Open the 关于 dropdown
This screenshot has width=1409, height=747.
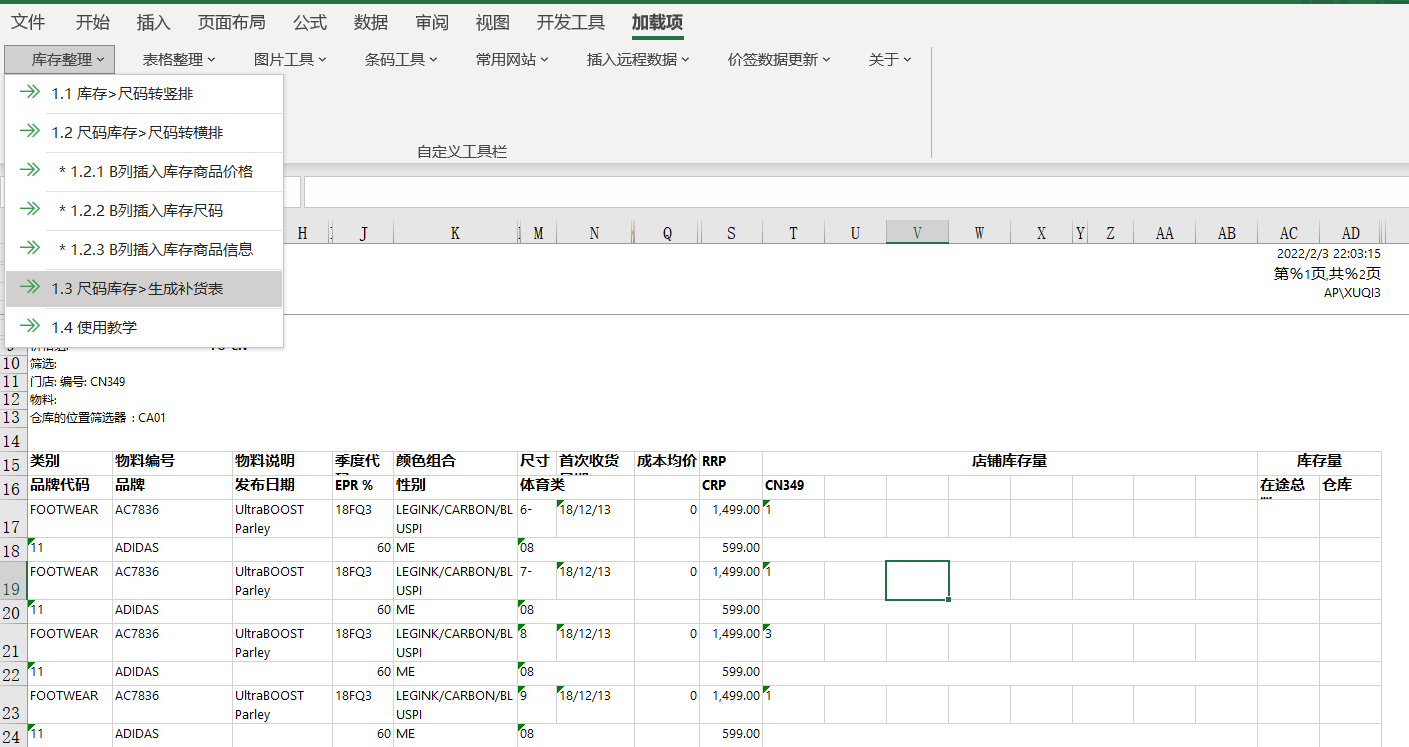(890, 60)
